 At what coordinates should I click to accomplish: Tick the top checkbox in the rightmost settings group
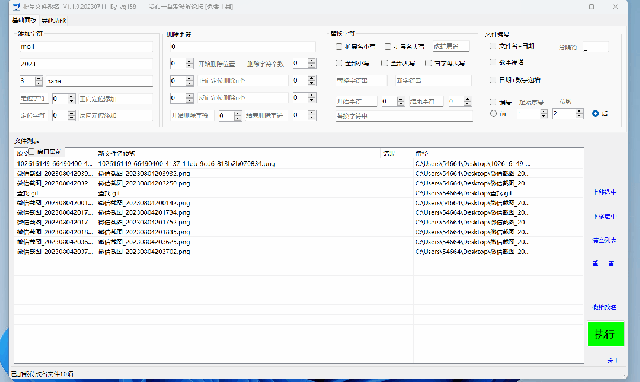pos(493,46)
